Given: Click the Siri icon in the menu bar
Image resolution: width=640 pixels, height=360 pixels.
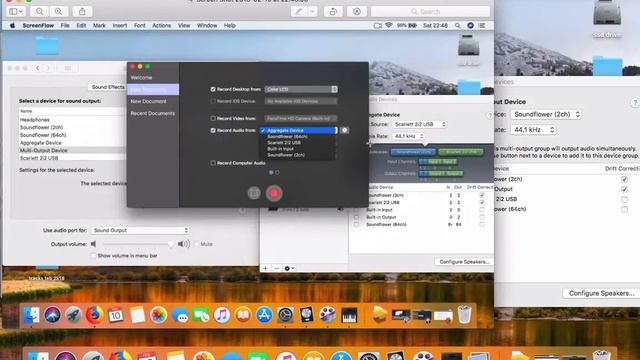Looking at the screenshot, I should coord(470,25).
